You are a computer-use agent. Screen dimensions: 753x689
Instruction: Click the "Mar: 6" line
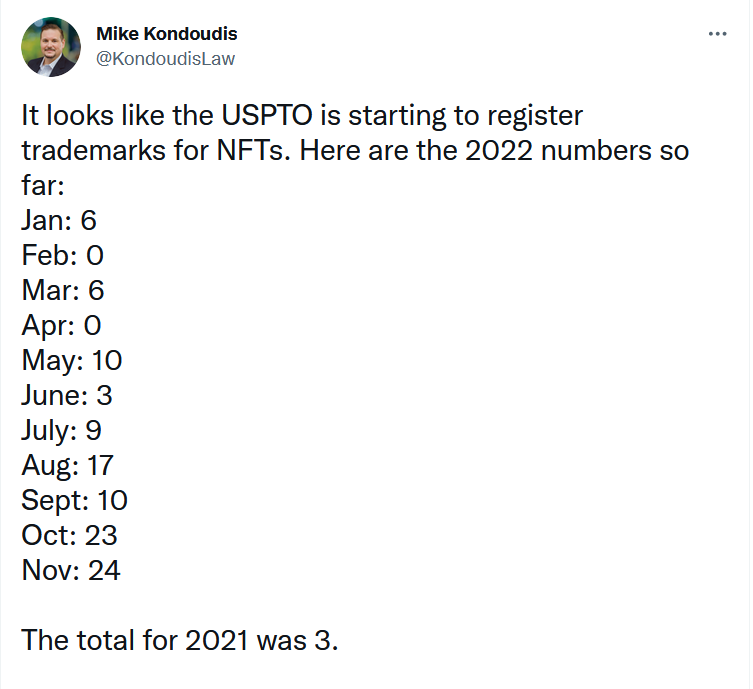62,291
